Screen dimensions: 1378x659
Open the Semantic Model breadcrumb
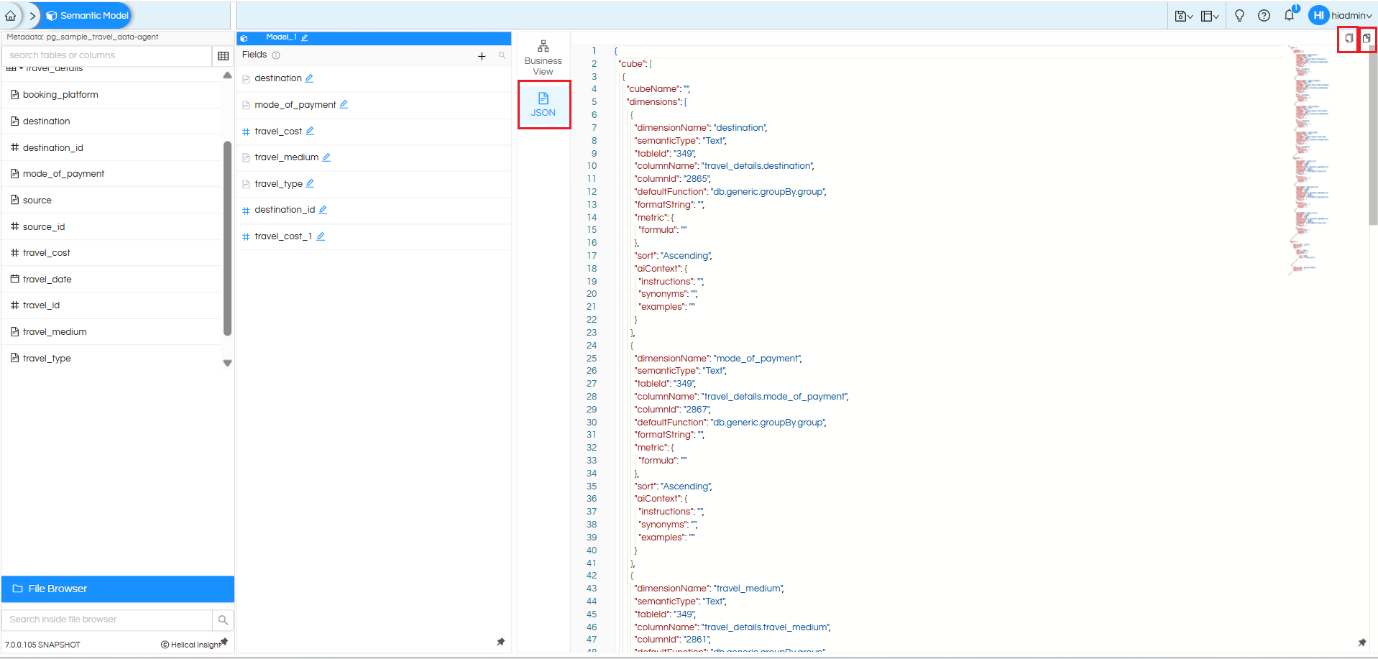[x=86, y=16]
